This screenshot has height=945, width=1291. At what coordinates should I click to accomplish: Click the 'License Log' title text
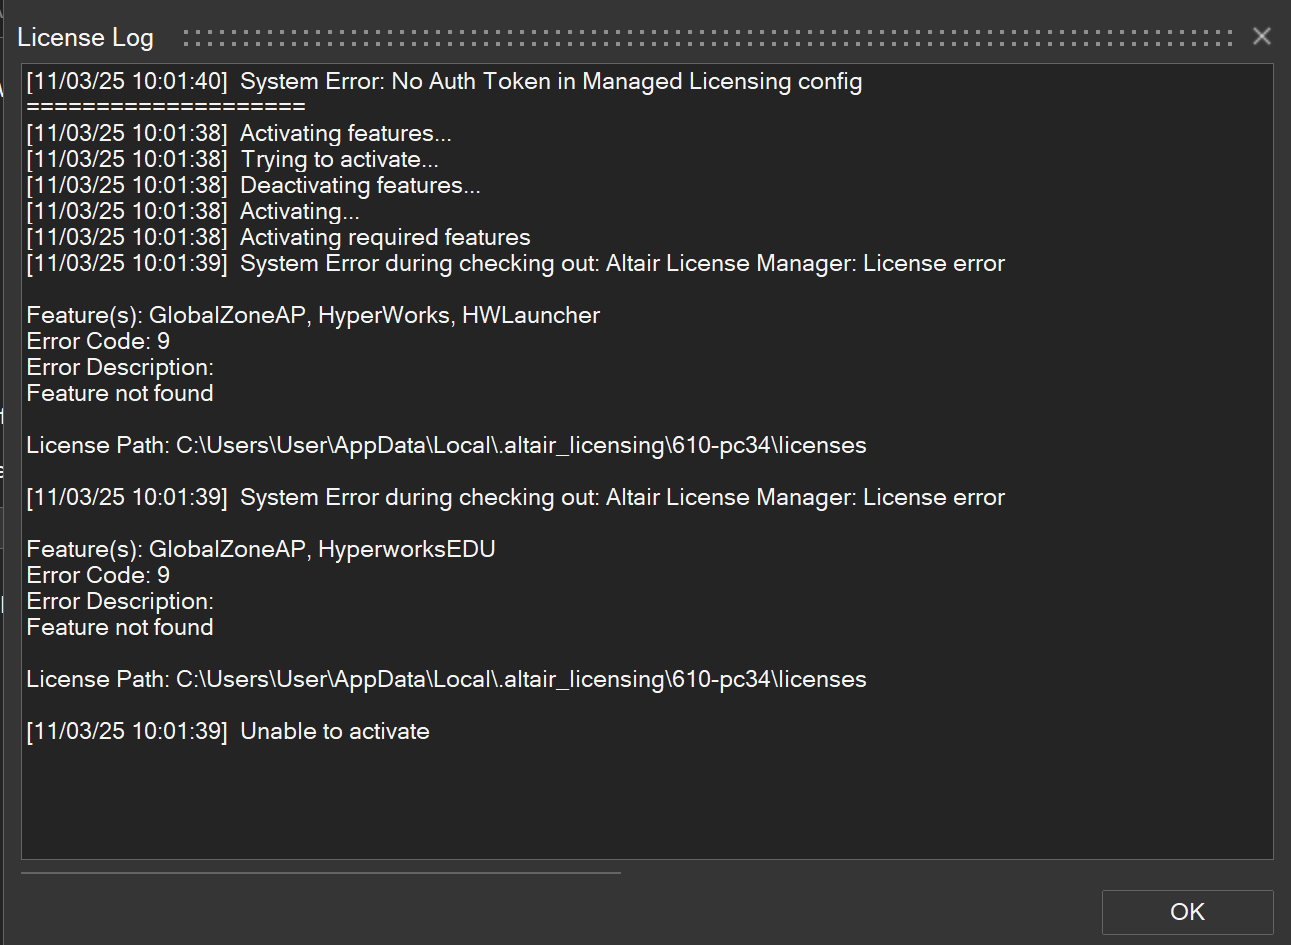(x=86, y=37)
